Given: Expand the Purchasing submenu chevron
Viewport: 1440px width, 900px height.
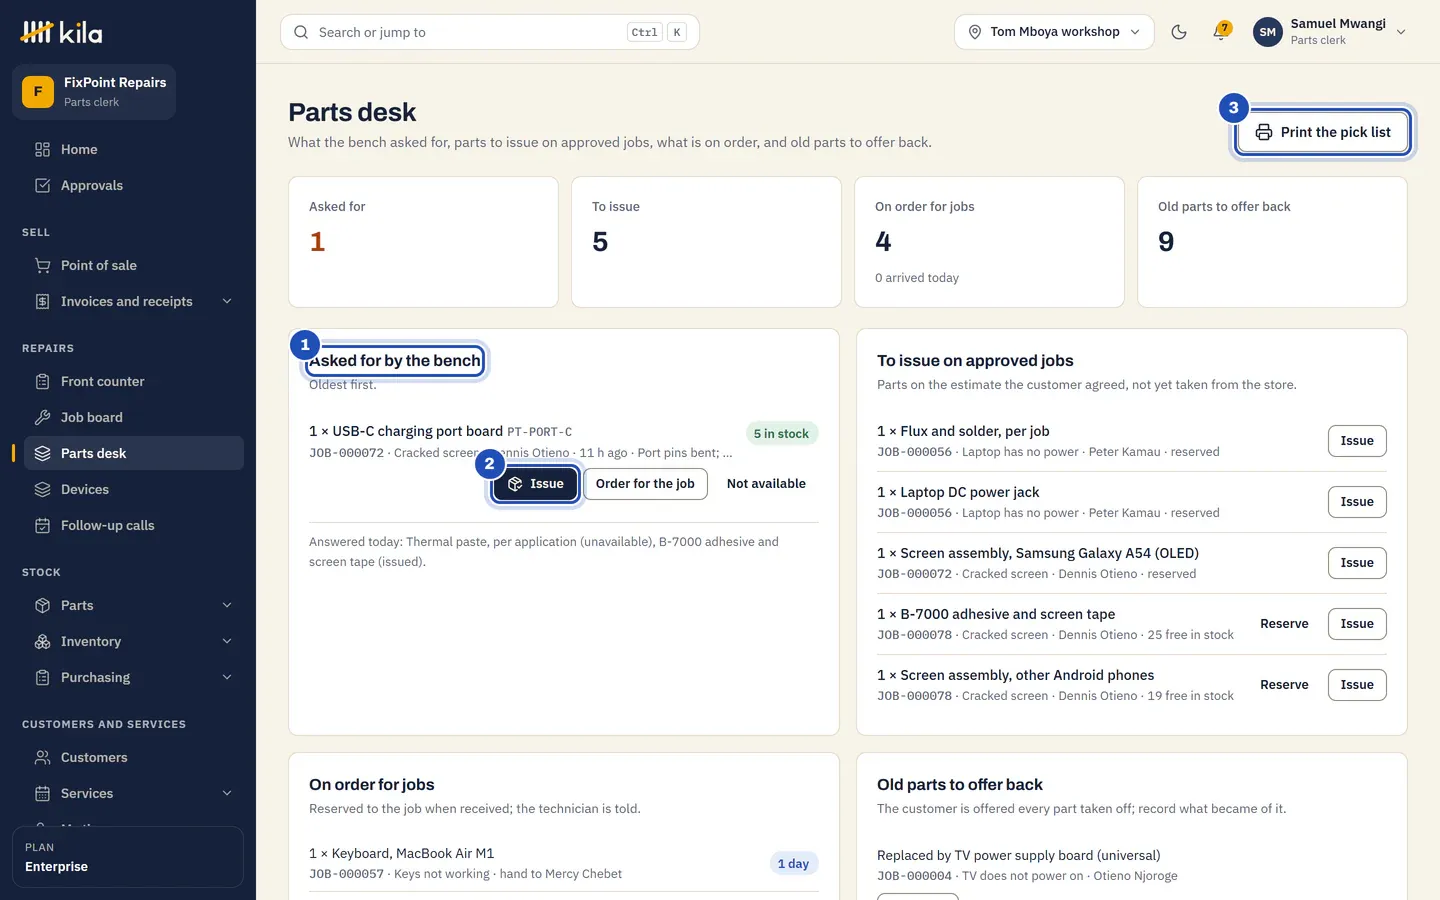Looking at the screenshot, I should click(227, 678).
